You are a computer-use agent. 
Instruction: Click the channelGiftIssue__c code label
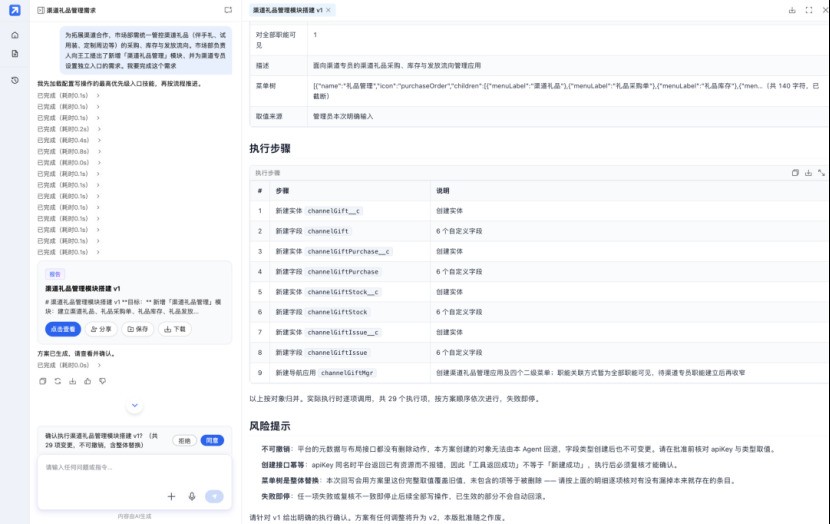coord(343,332)
